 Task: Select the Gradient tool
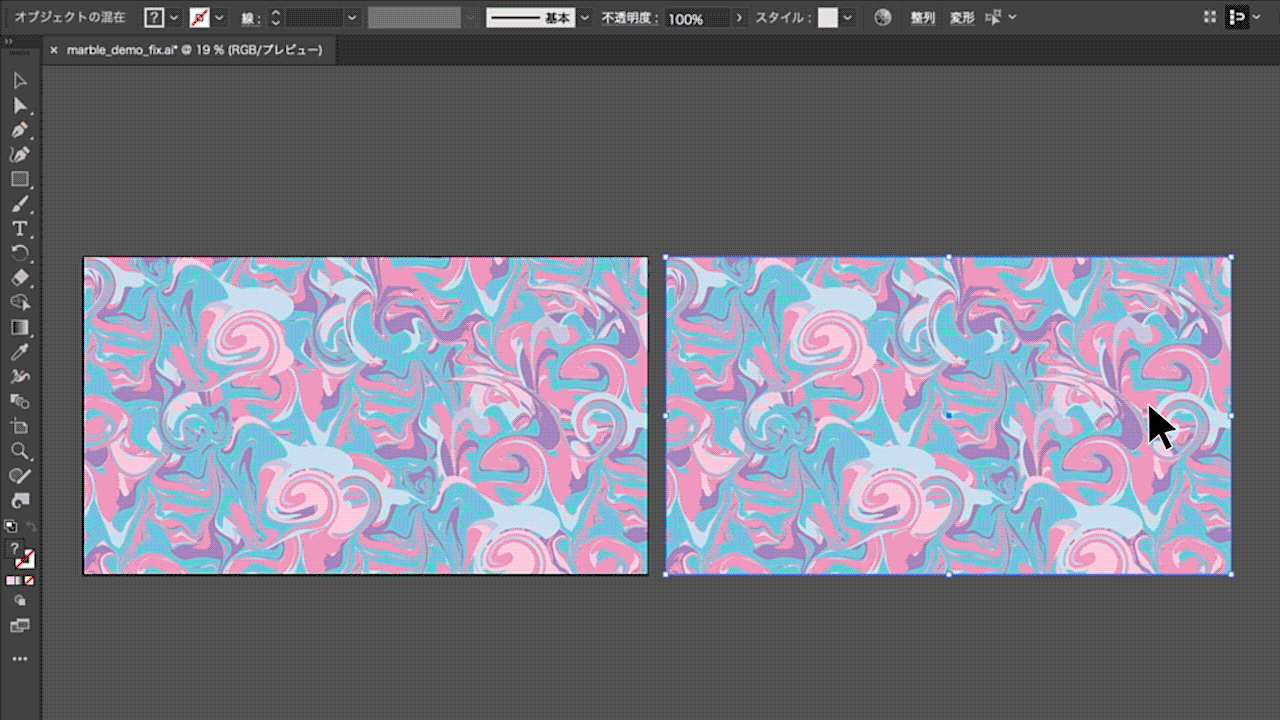click(x=19, y=327)
